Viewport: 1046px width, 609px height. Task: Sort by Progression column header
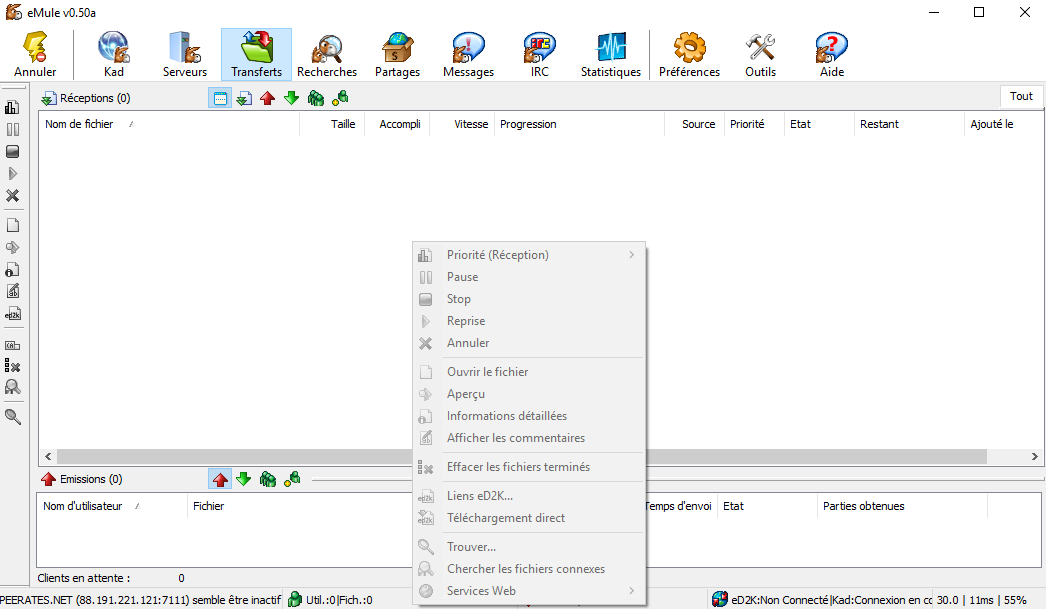pos(579,124)
